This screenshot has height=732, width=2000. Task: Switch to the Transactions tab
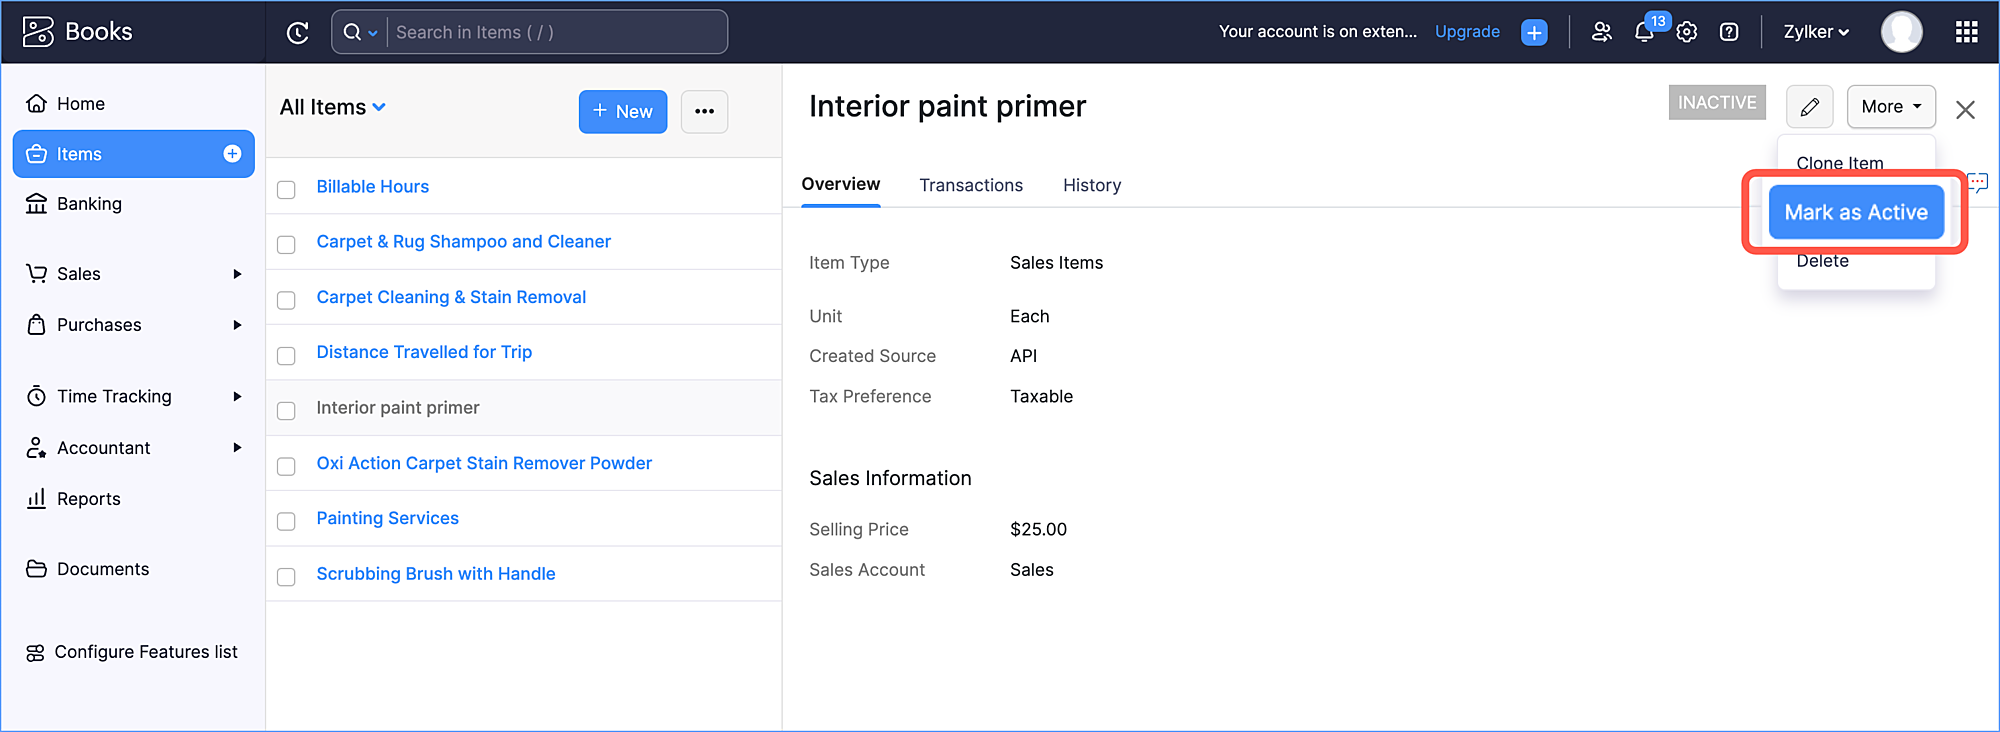[x=971, y=185]
